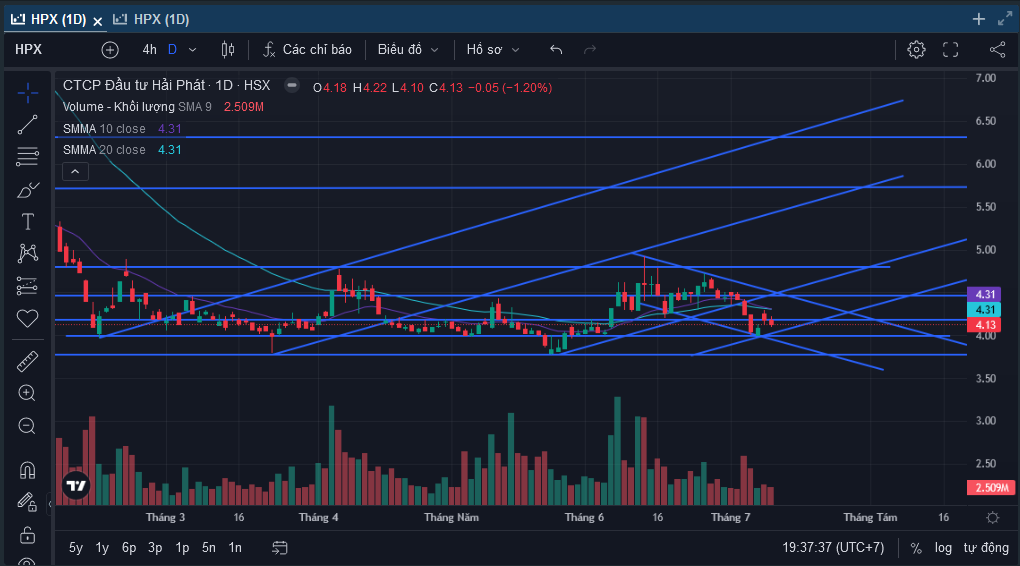Toggle the symbol legend minus icon
The width and height of the screenshot is (1020, 566).
click(292, 85)
